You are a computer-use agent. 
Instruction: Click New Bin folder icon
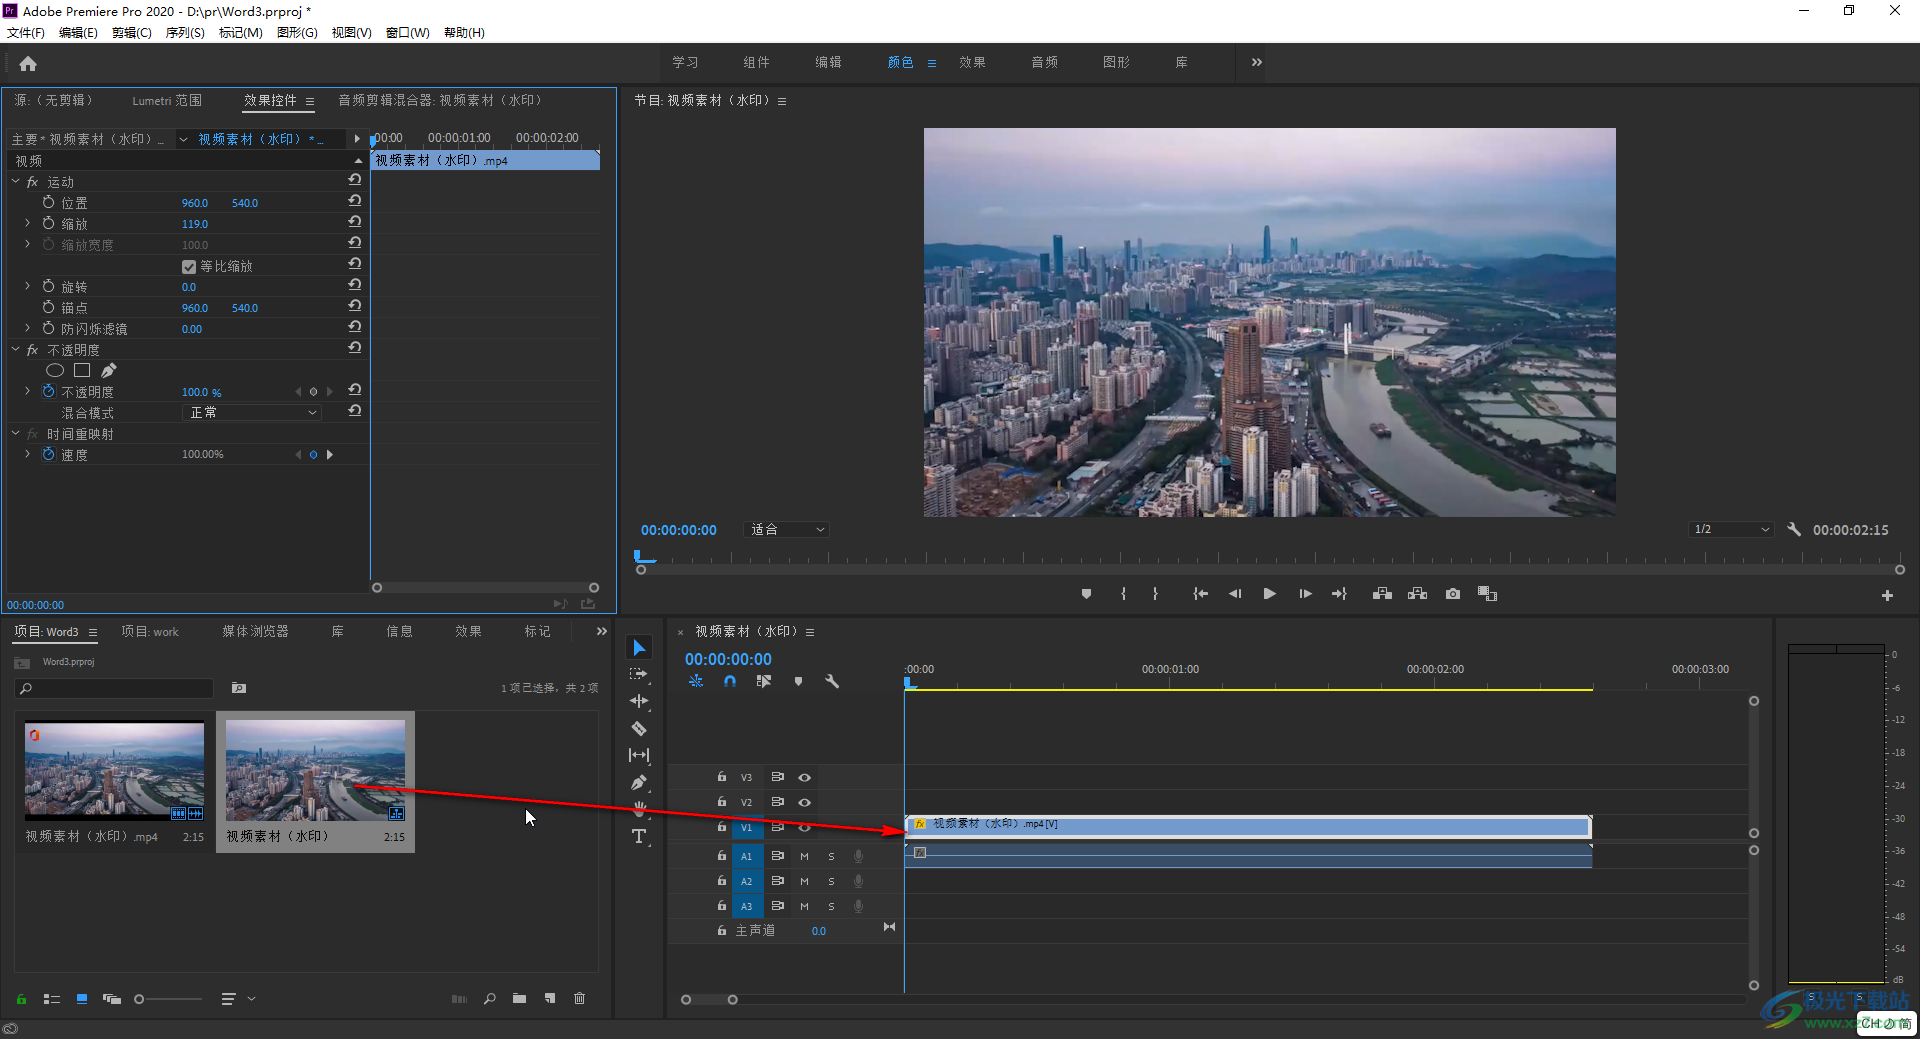pos(519,998)
